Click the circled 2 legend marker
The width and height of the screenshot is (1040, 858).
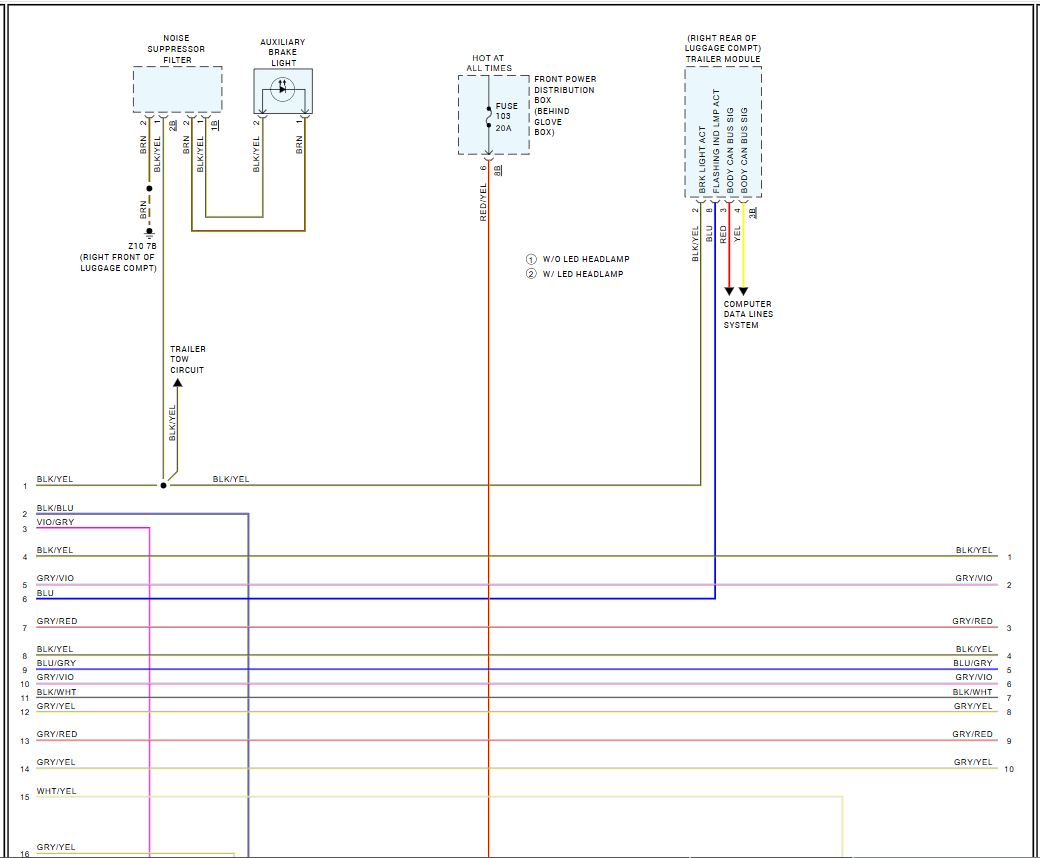coord(532,274)
